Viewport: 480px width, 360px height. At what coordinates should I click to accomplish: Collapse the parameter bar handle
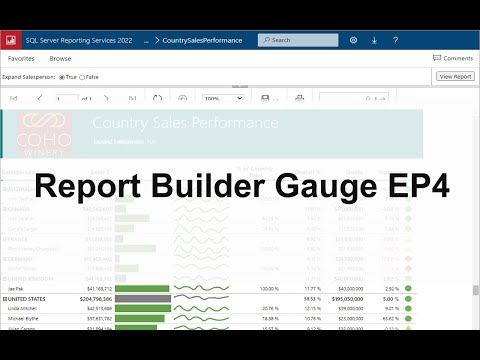(240, 86)
